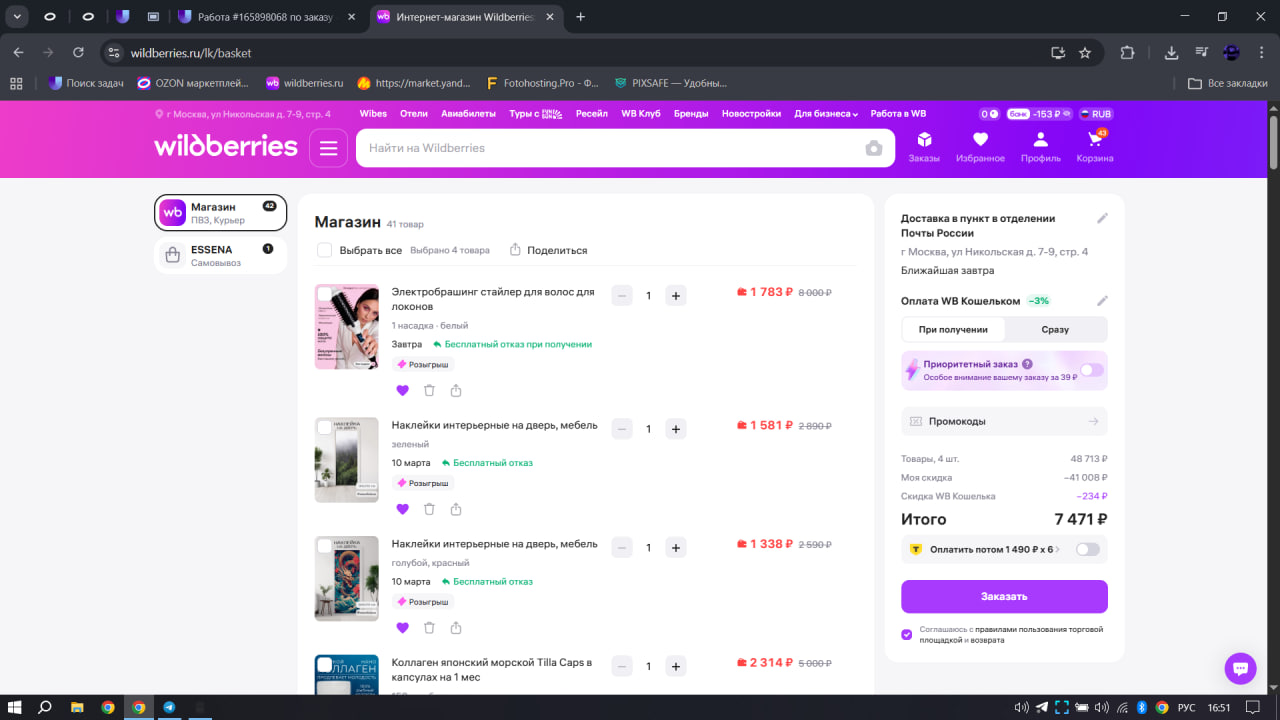Edit delivery point with the pencil icon
This screenshot has width=1280, height=720.
click(x=1102, y=218)
